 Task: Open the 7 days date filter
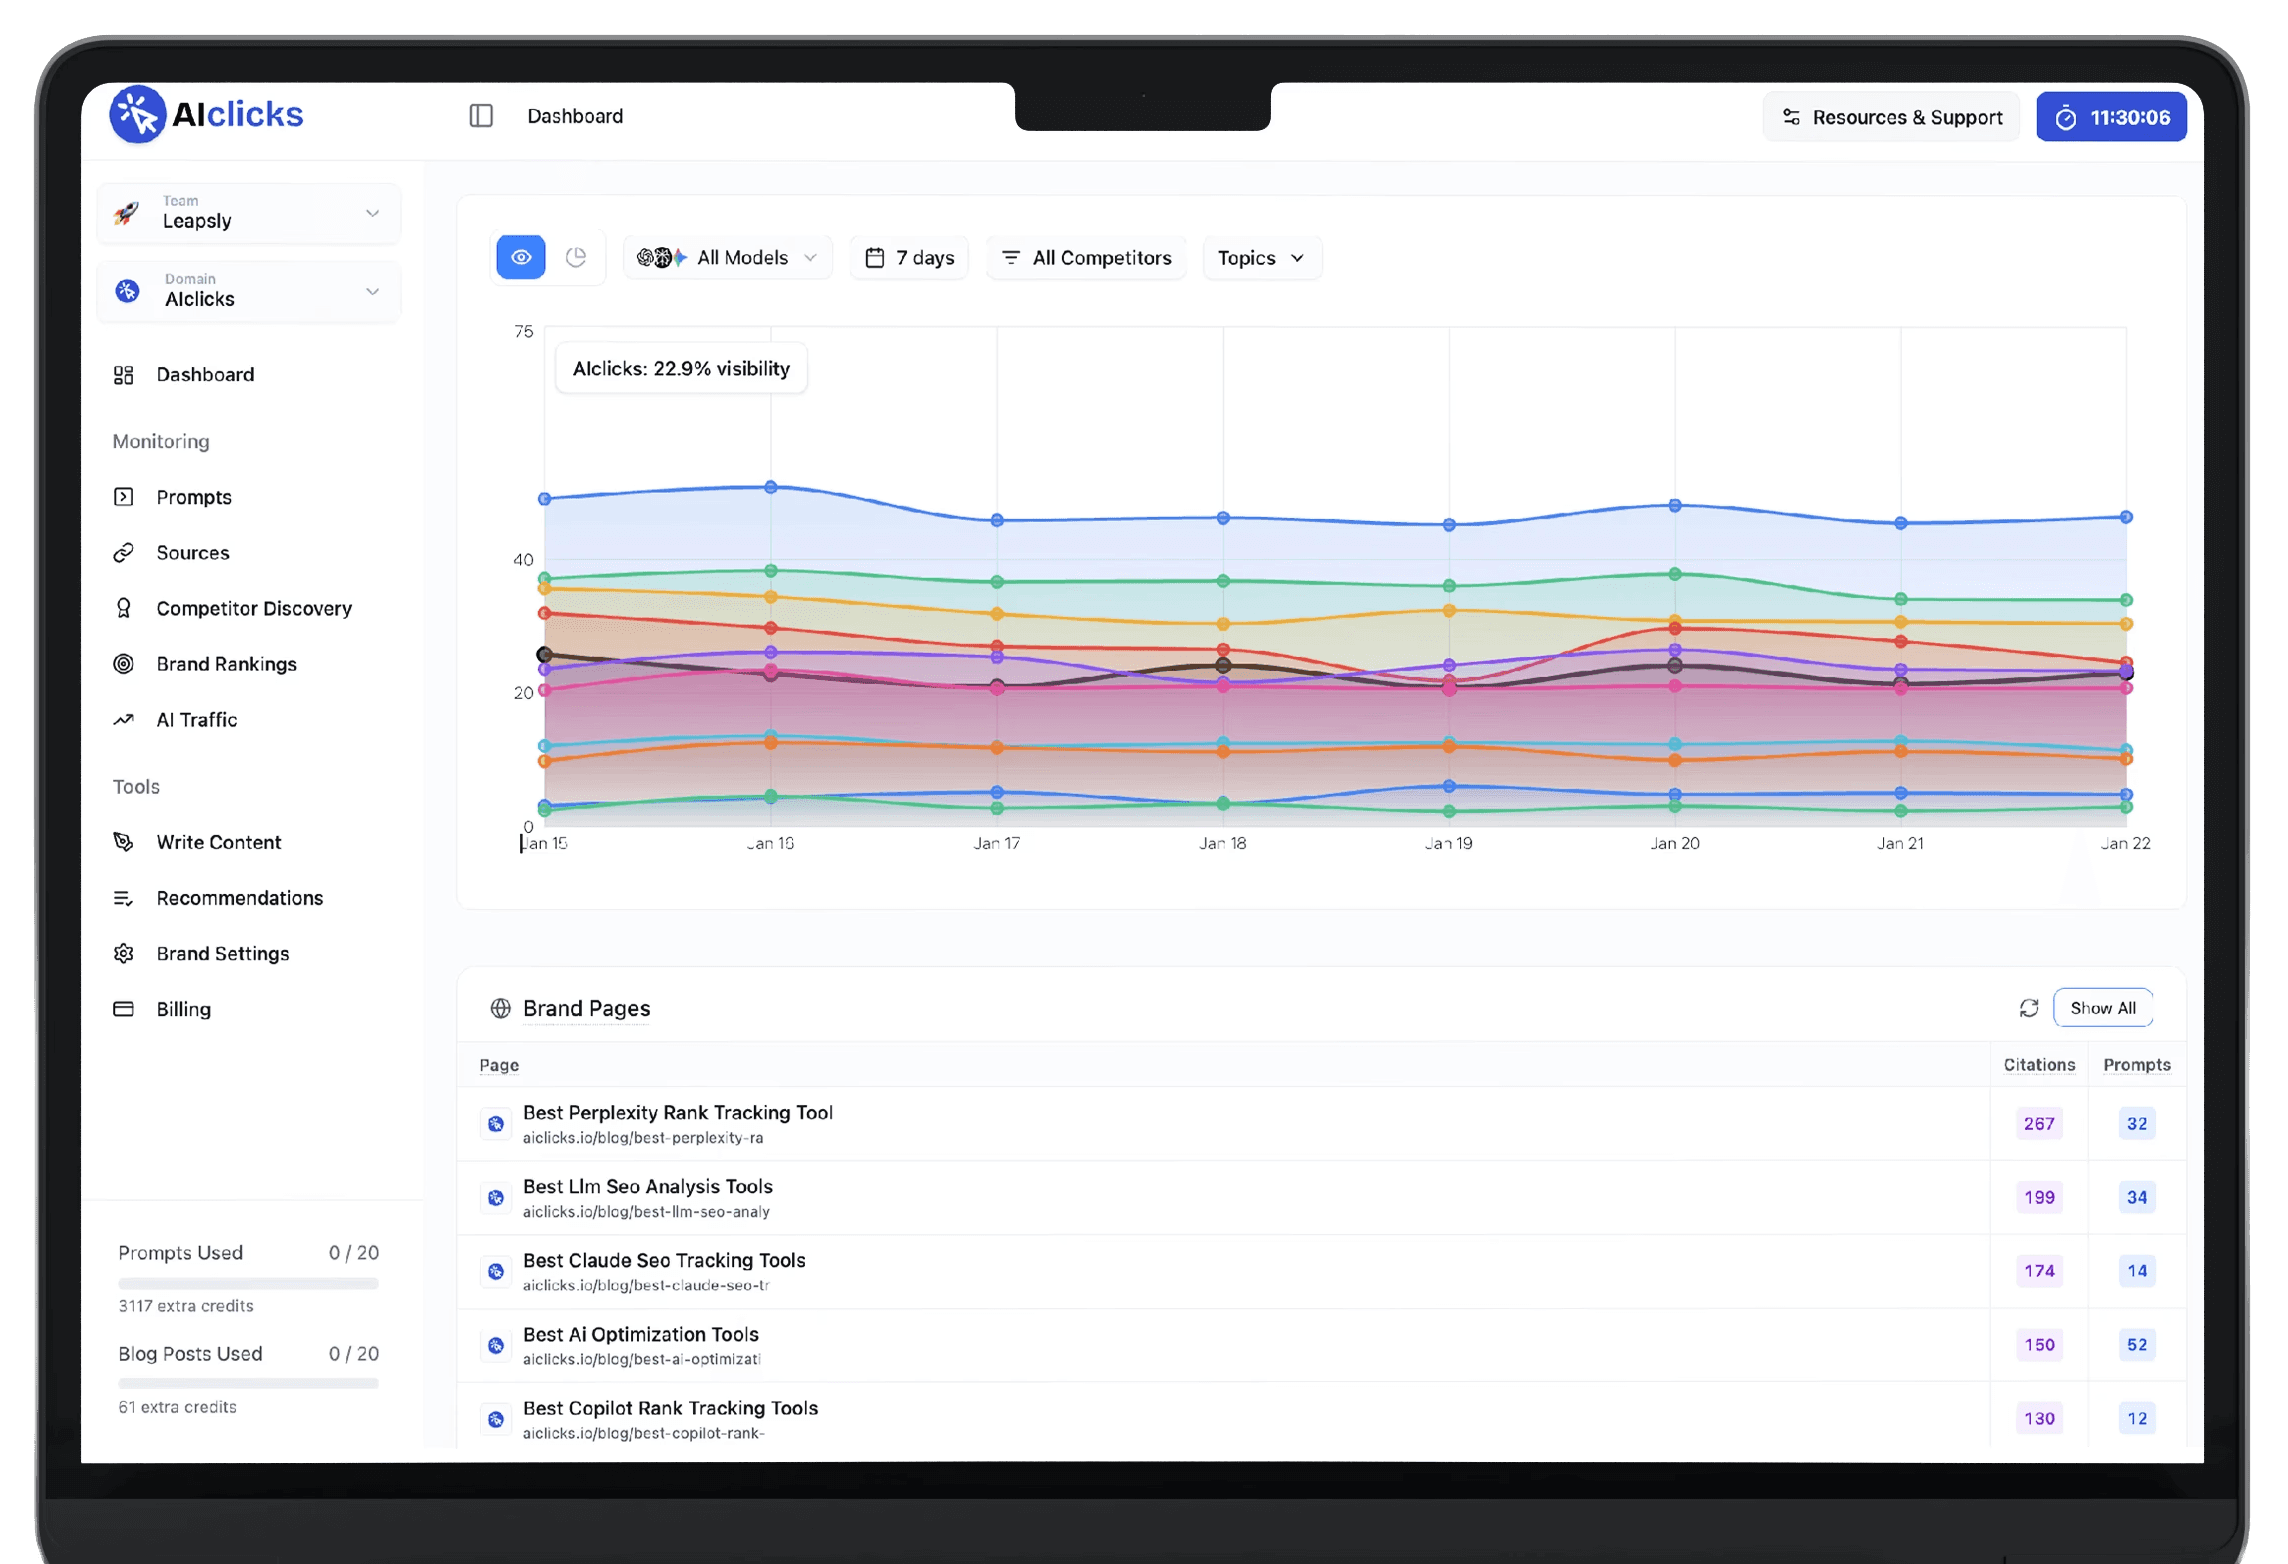(x=909, y=257)
